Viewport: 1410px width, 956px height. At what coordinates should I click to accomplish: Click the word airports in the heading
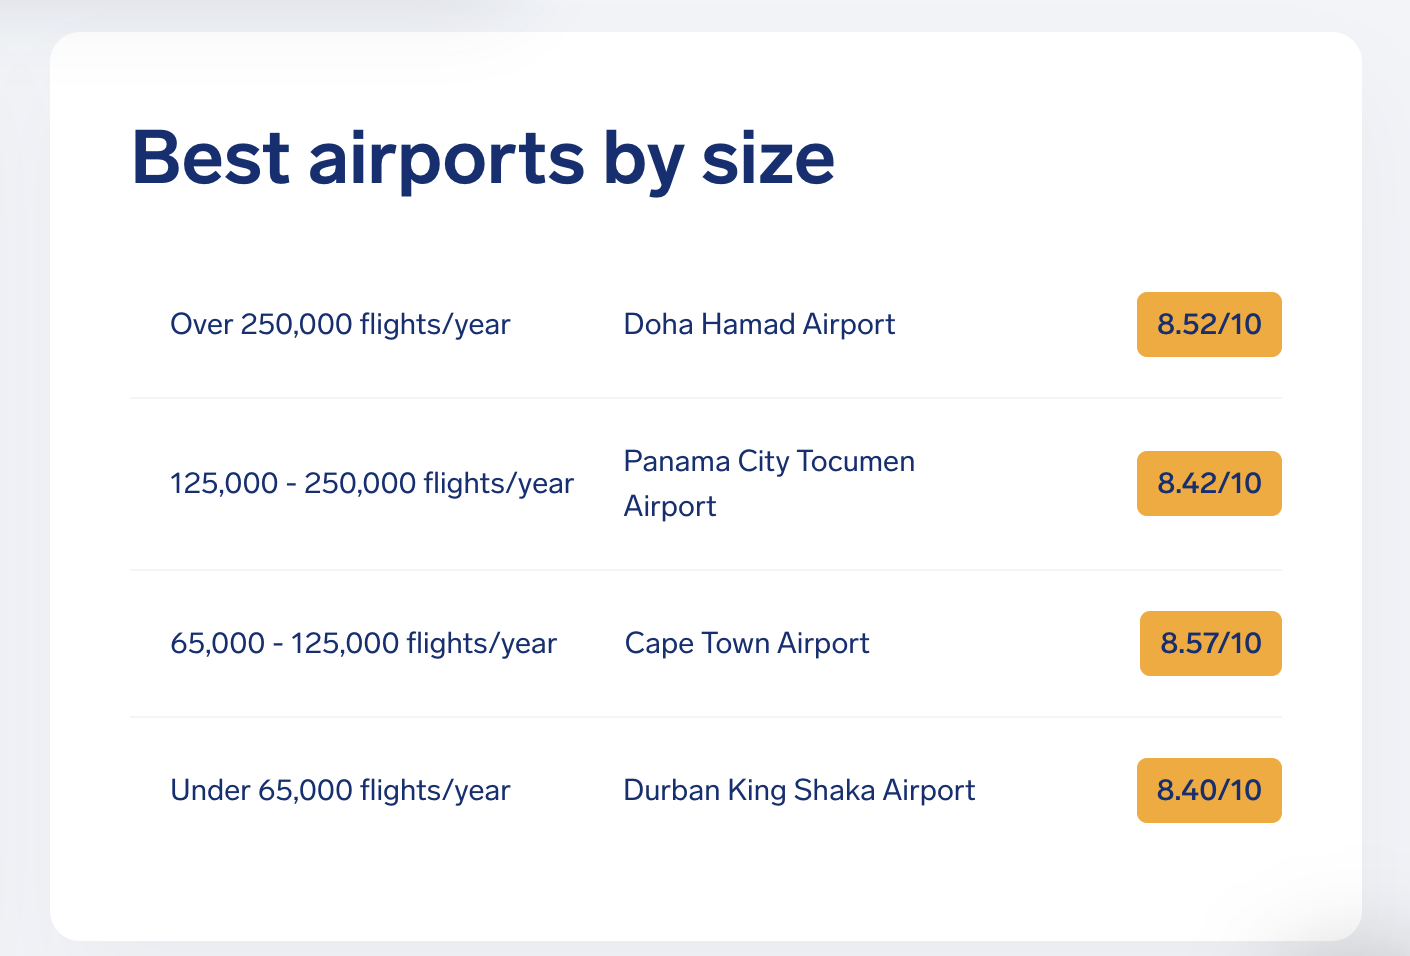pos(446,160)
